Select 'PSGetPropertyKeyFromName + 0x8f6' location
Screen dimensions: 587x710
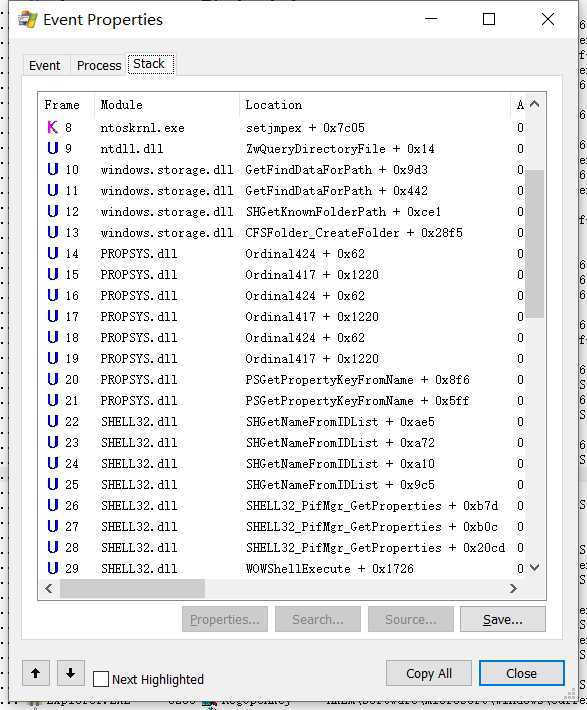[x=357, y=379]
